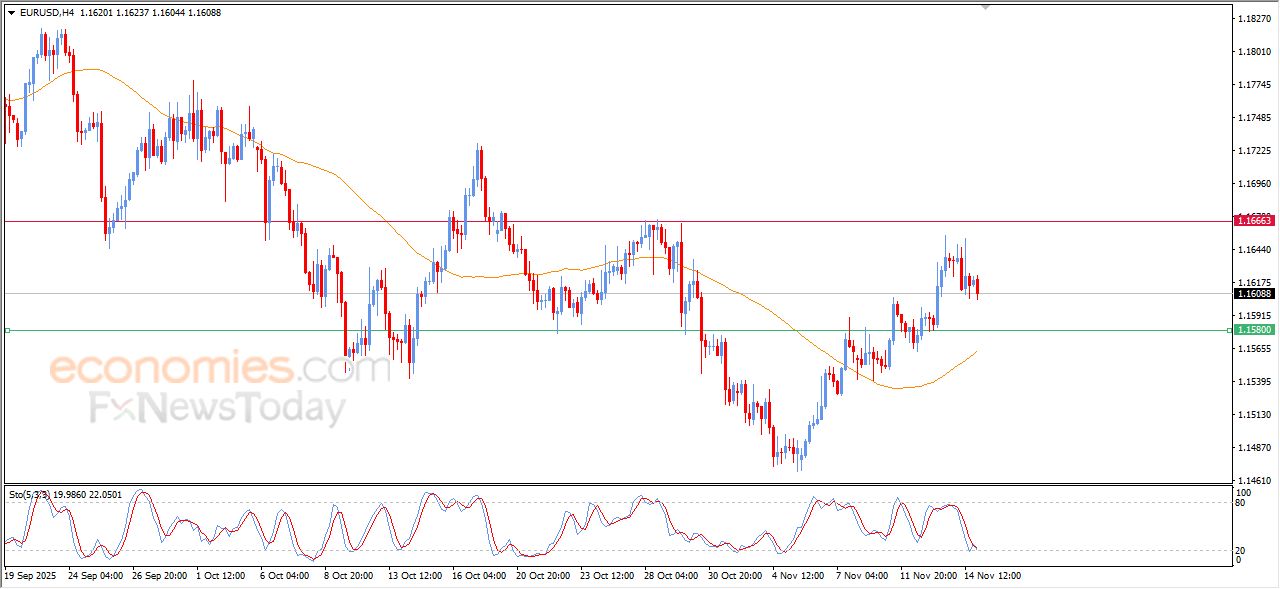The width and height of the screenshot is (1280, 589).
Task: Click the 1.17485 price axis label
Action: coord(1253,118)
